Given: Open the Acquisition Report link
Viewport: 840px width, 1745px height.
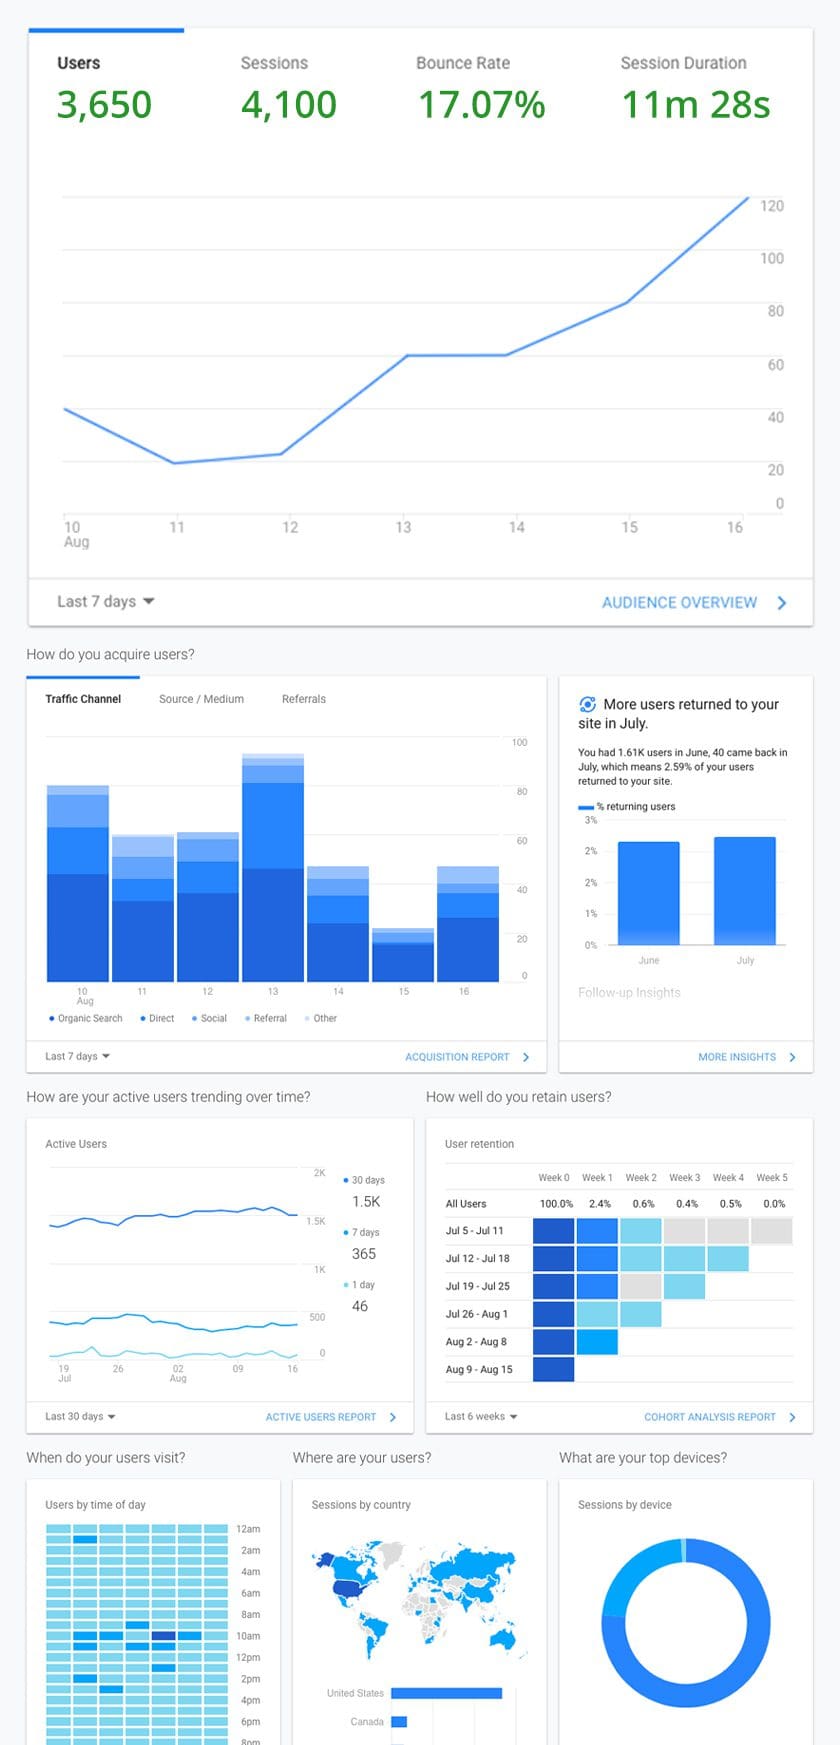Looking at the screenshot, I should tap(457, 1057).
